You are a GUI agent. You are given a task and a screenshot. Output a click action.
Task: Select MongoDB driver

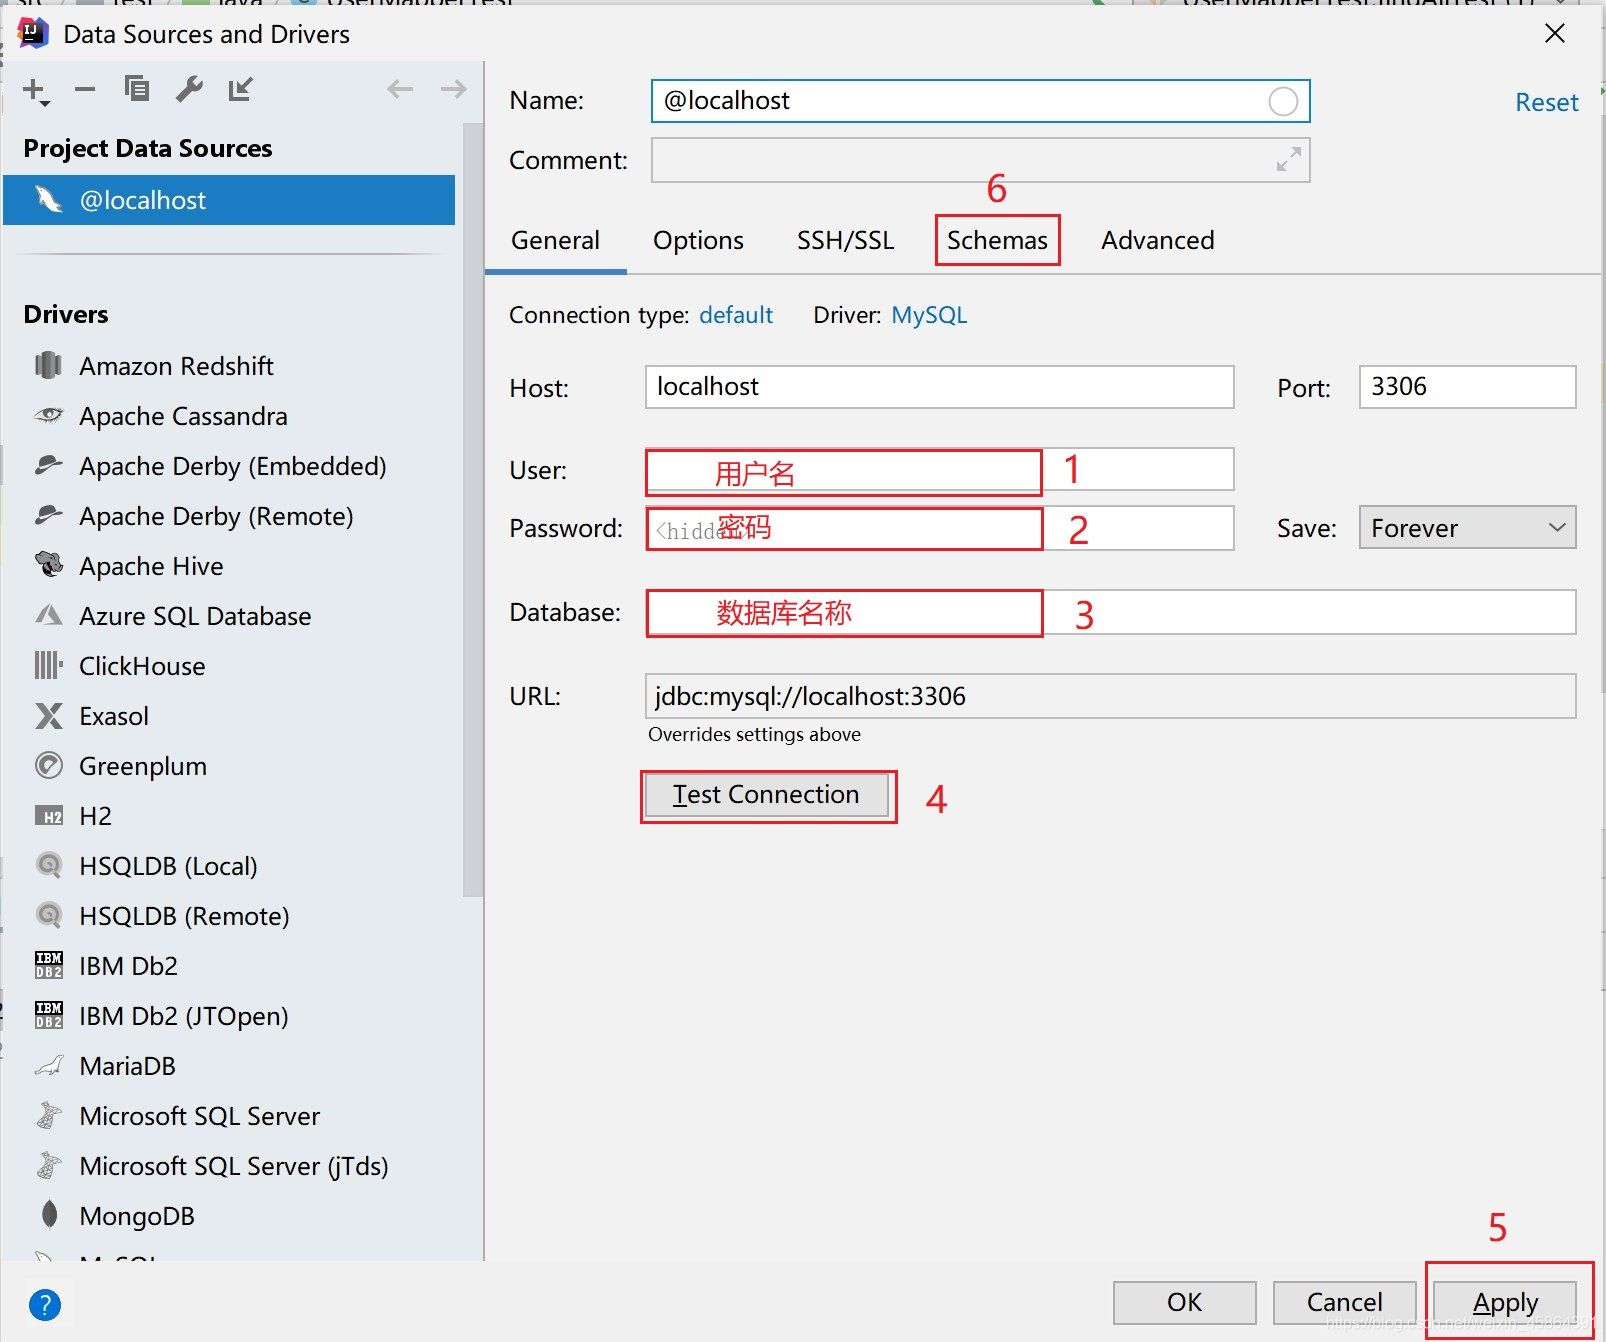point(229,1216)
